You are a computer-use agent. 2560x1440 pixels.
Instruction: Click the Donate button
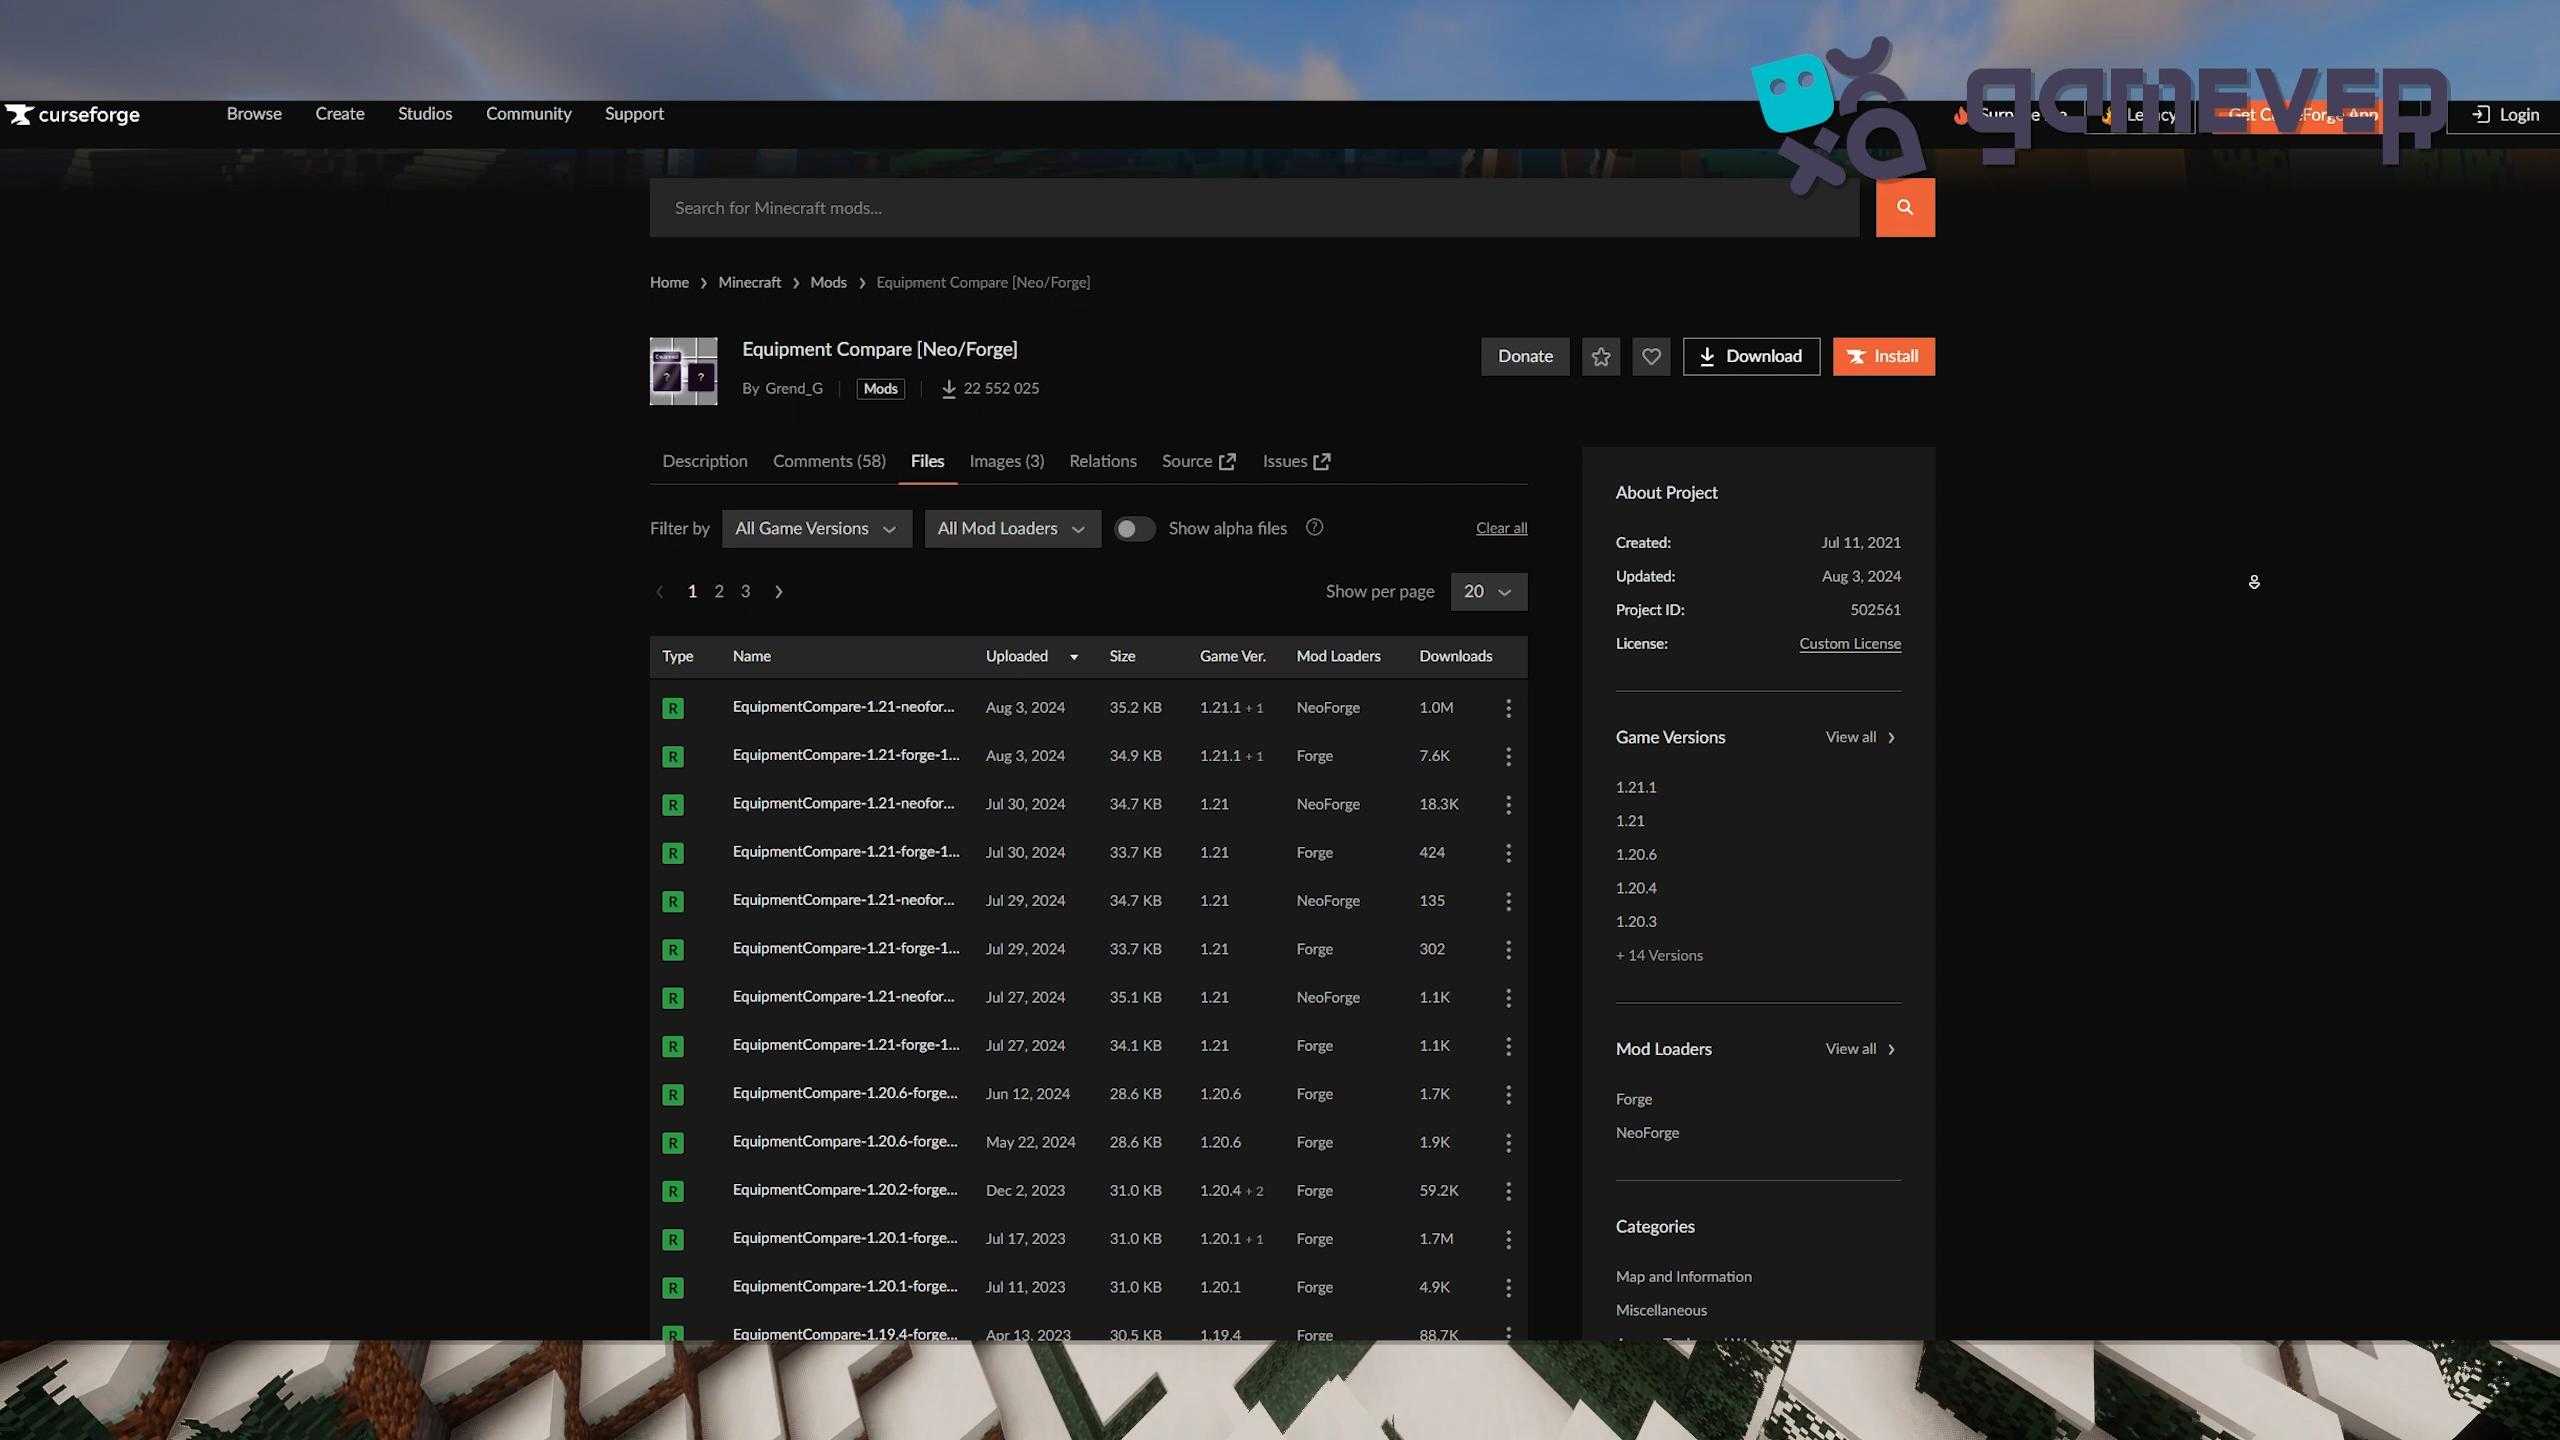(x=1525, y=356)
